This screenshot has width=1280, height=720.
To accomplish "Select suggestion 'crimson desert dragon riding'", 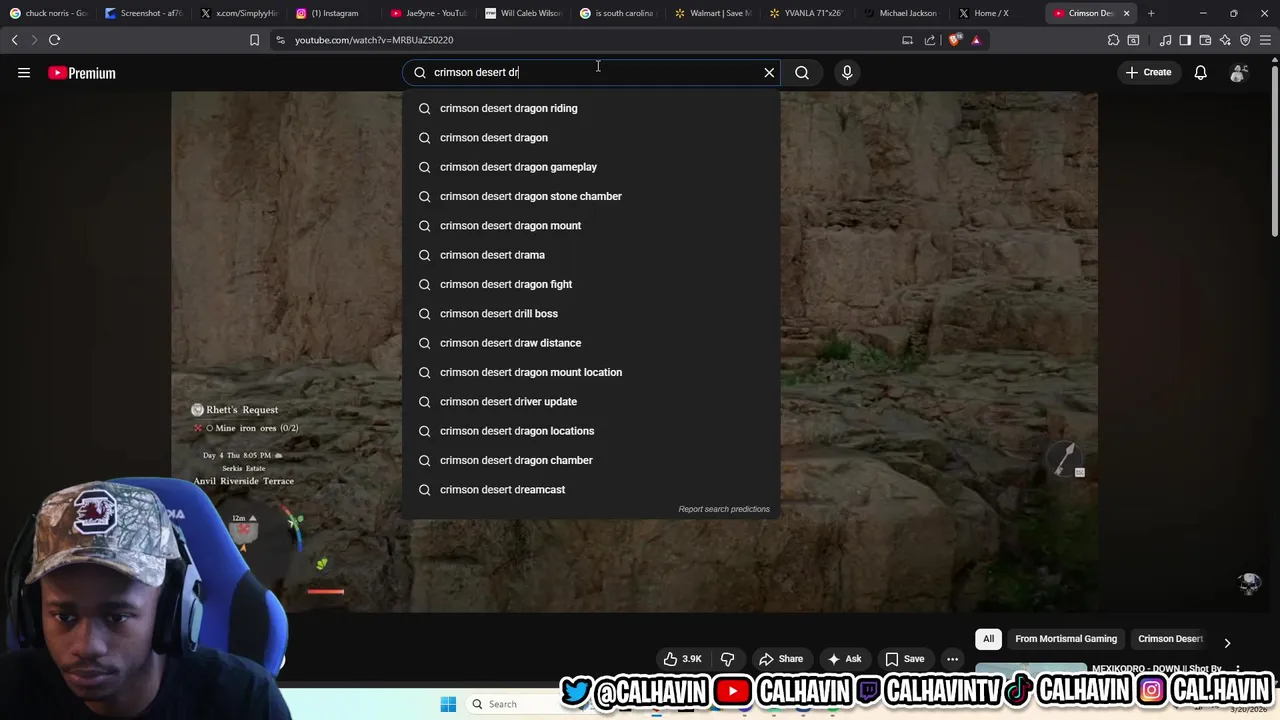I will [x=591, y=108].
